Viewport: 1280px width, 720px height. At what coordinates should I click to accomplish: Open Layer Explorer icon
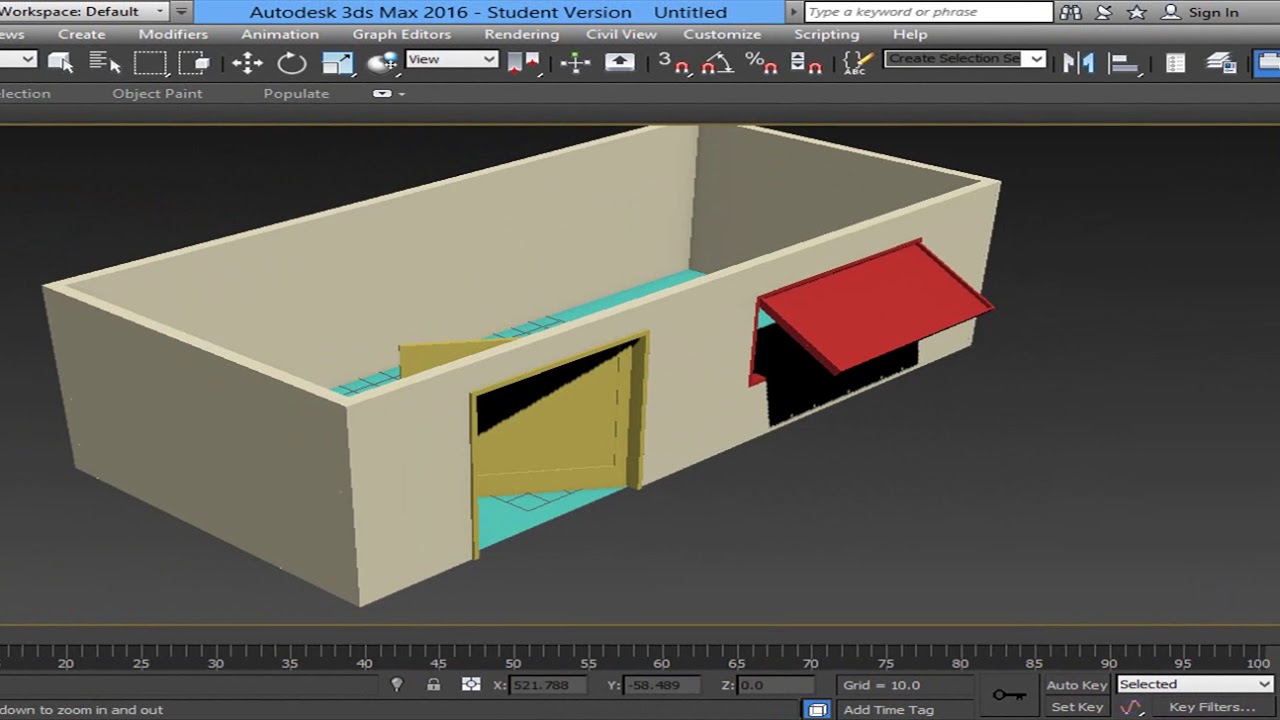(1221, 63)
